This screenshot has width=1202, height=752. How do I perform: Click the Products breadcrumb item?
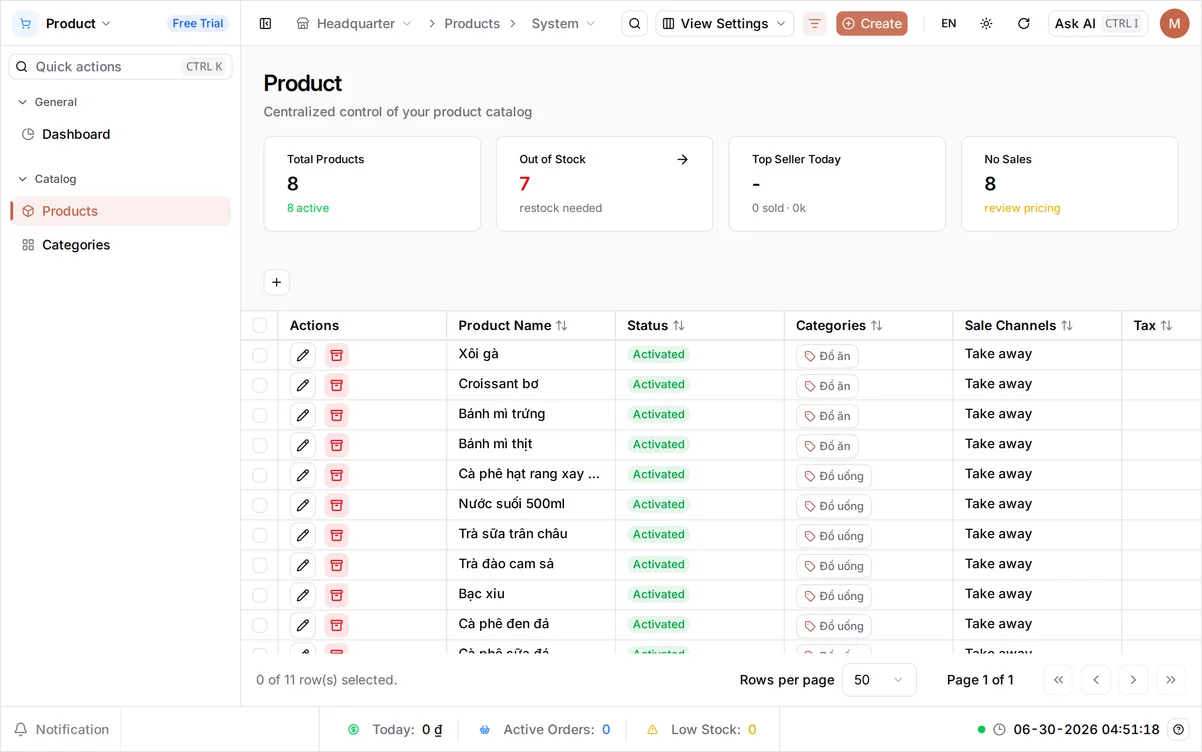click(x=472, y=23)
